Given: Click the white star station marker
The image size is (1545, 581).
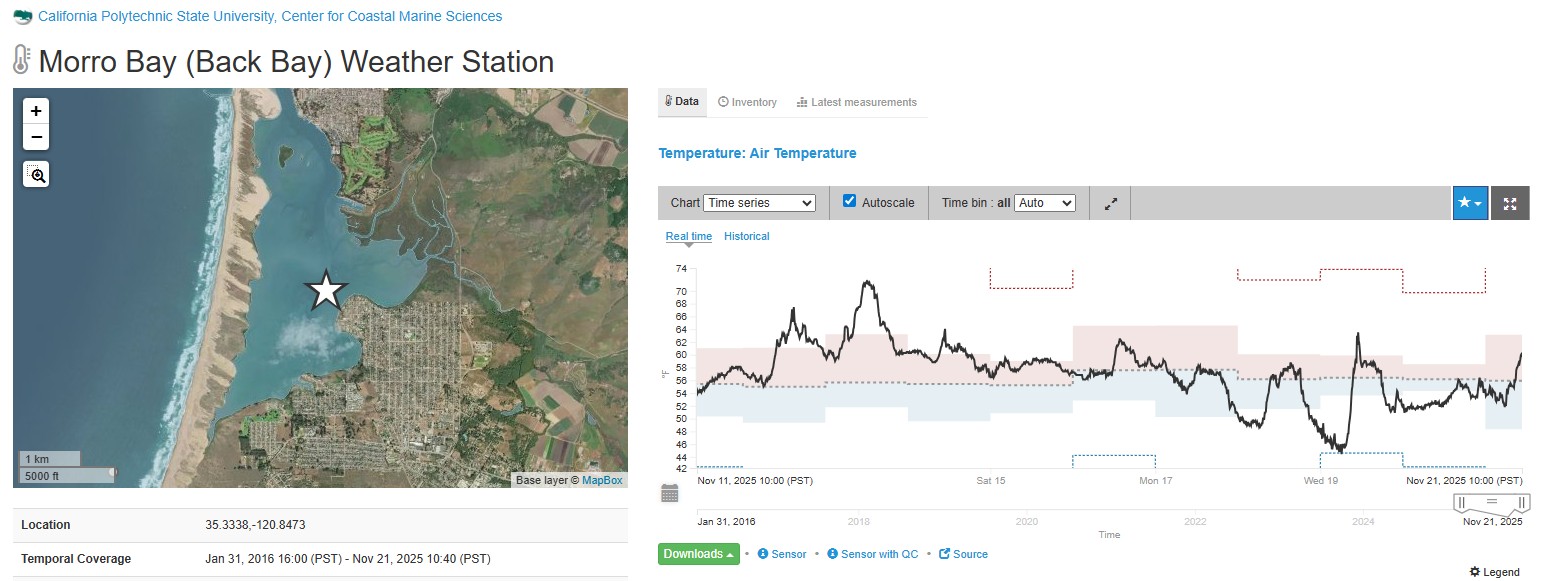Looking at the screenshot, I should [x=326, y=291].
